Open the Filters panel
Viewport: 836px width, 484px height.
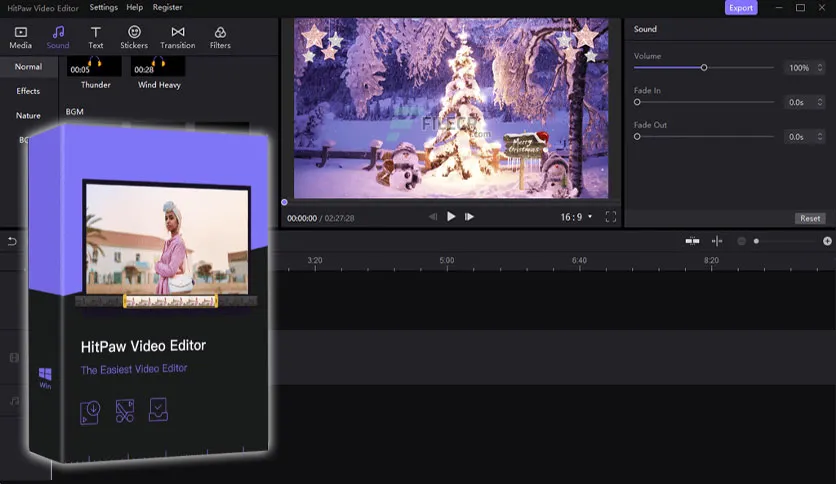coord(220,38)
